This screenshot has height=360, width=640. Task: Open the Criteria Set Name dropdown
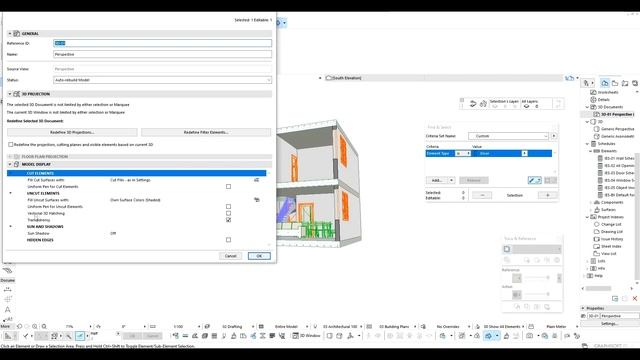click(508, 136)
